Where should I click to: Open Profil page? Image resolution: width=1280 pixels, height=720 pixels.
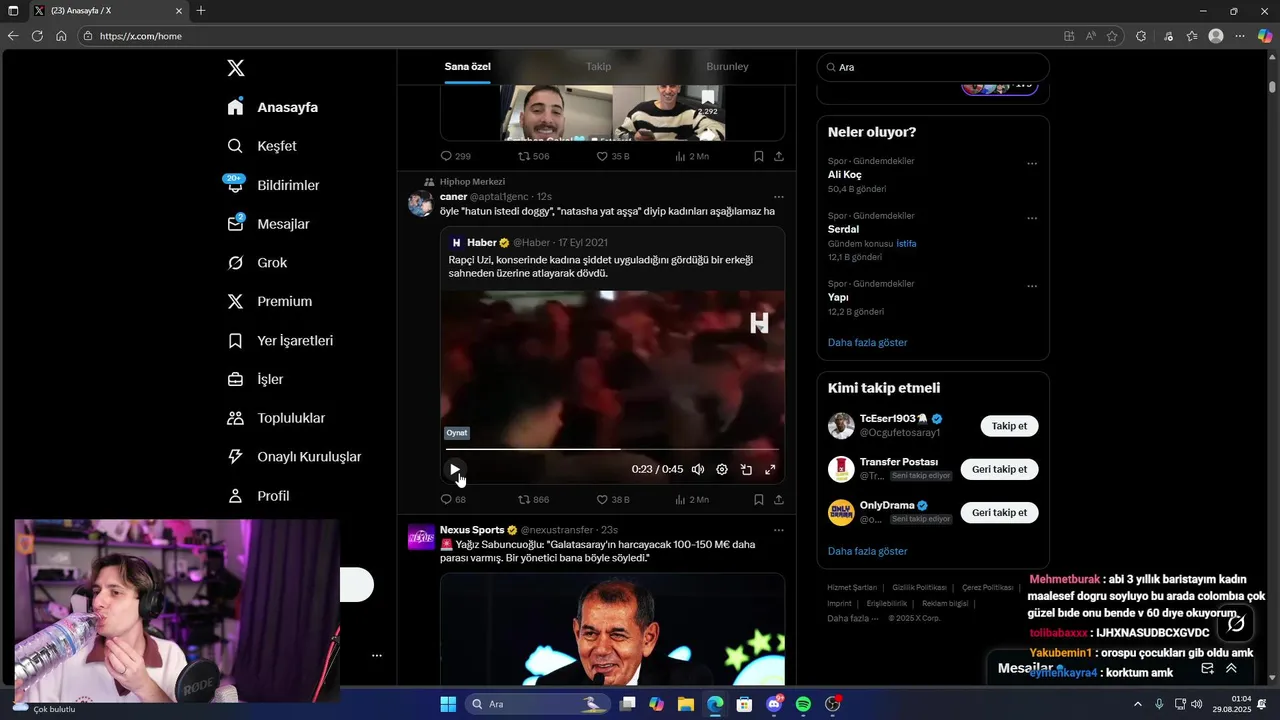(x=259, y=496)
